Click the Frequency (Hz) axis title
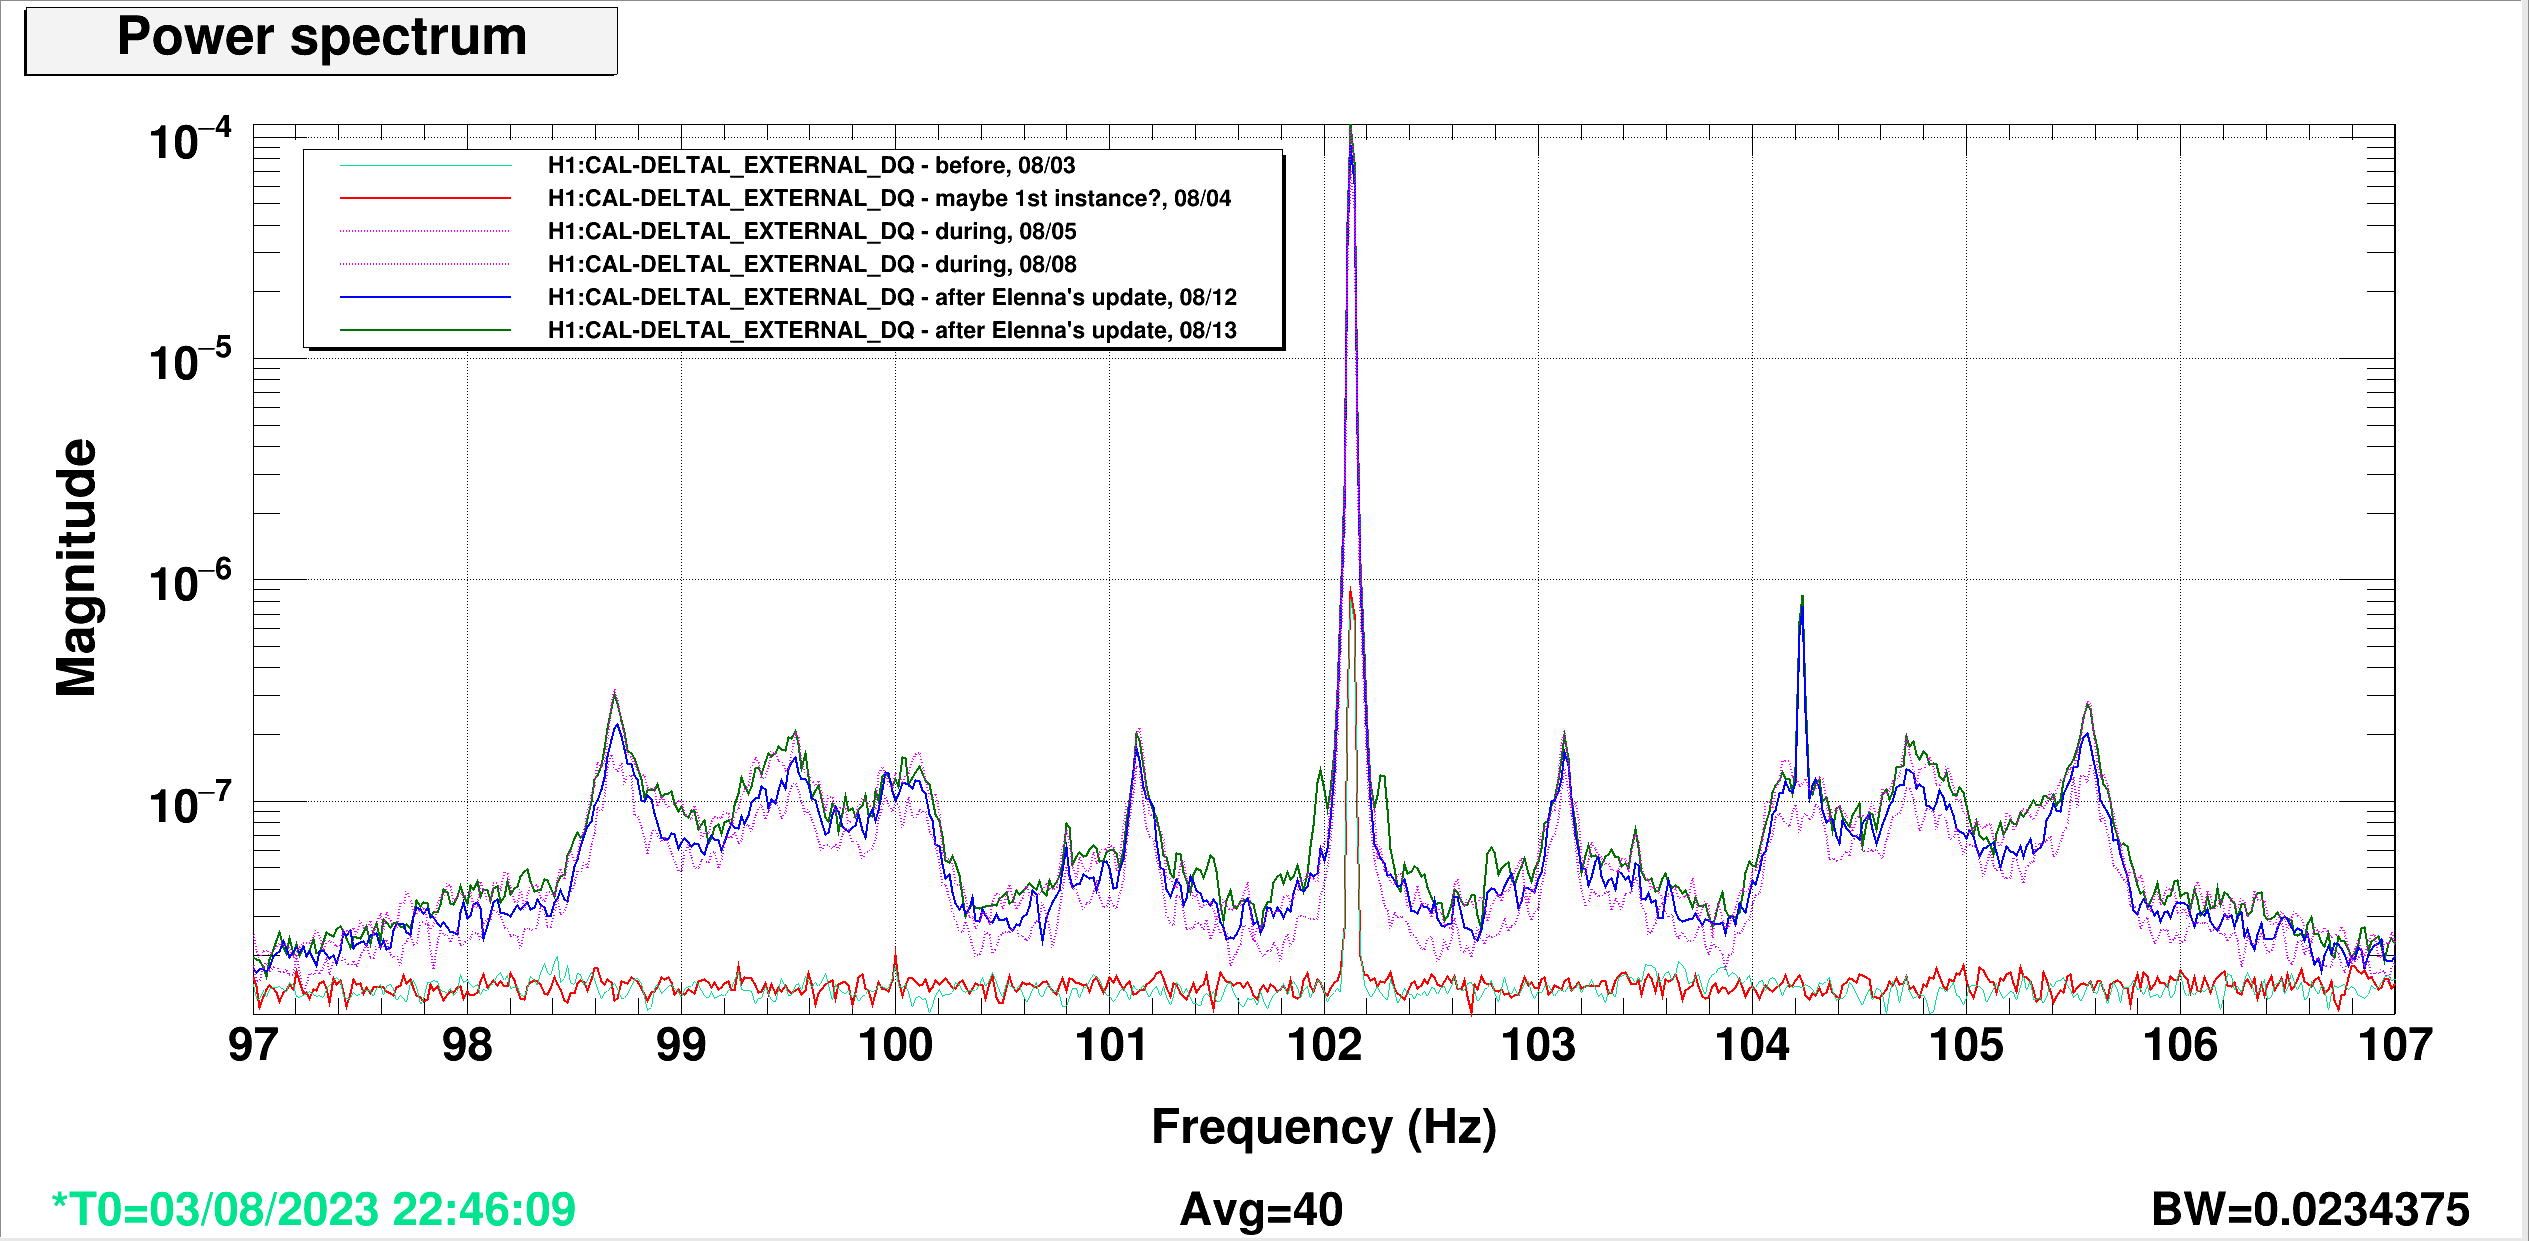This screenshot has width=2529, height=1241. click(x=1324, y=1127)
